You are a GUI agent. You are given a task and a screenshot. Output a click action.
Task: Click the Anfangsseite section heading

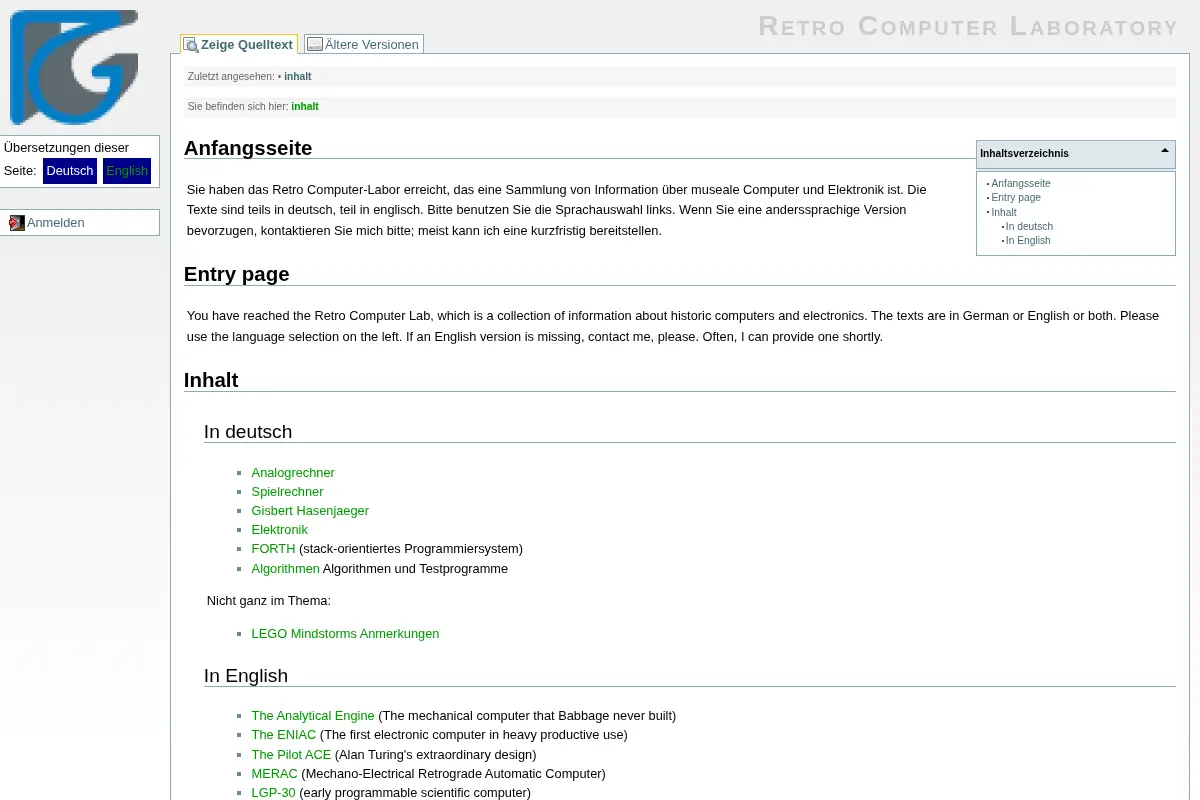(248, 148)
